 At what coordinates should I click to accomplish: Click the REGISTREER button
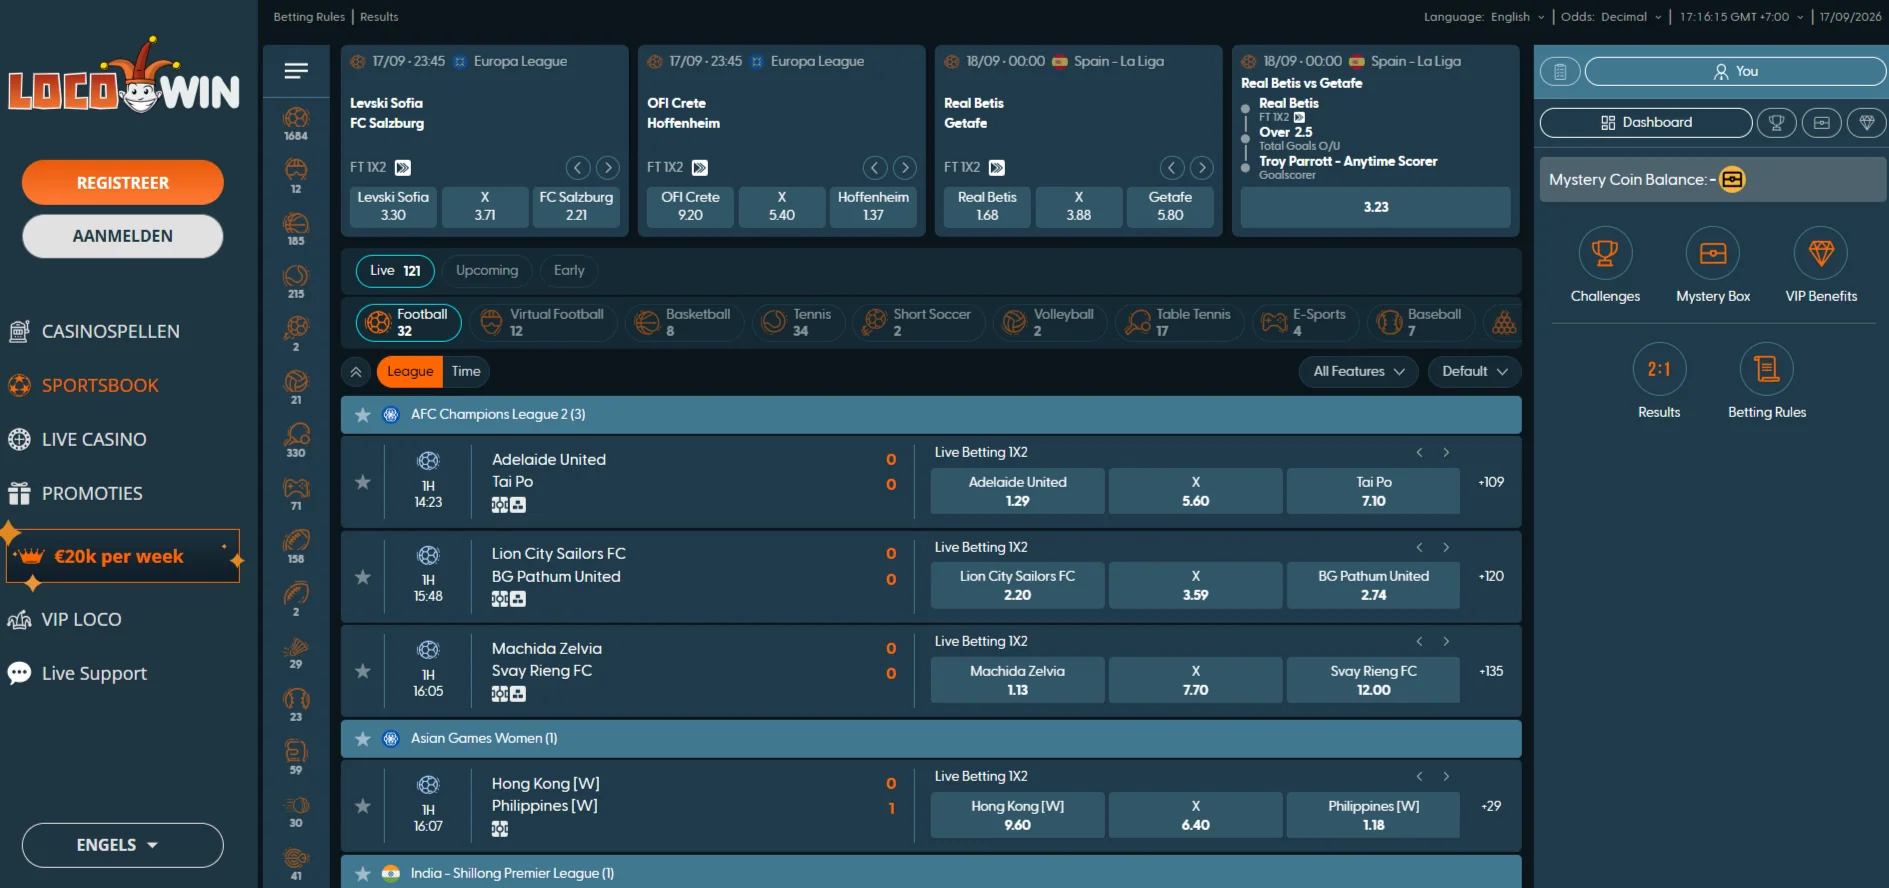(123, 183)
